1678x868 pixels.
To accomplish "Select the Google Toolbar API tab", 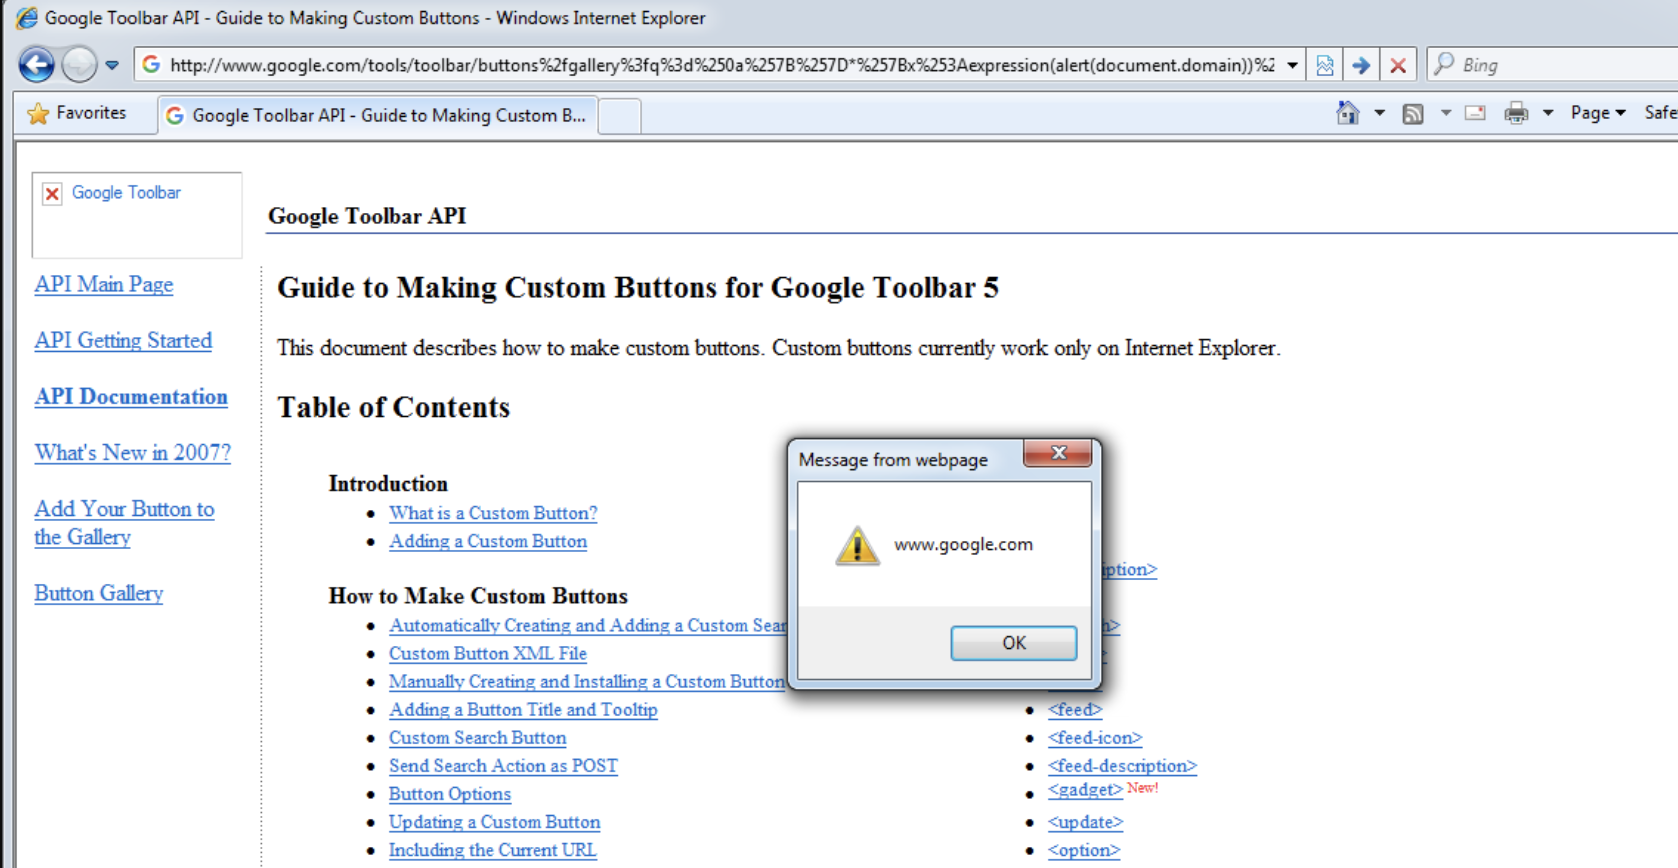I will (378, 115).
